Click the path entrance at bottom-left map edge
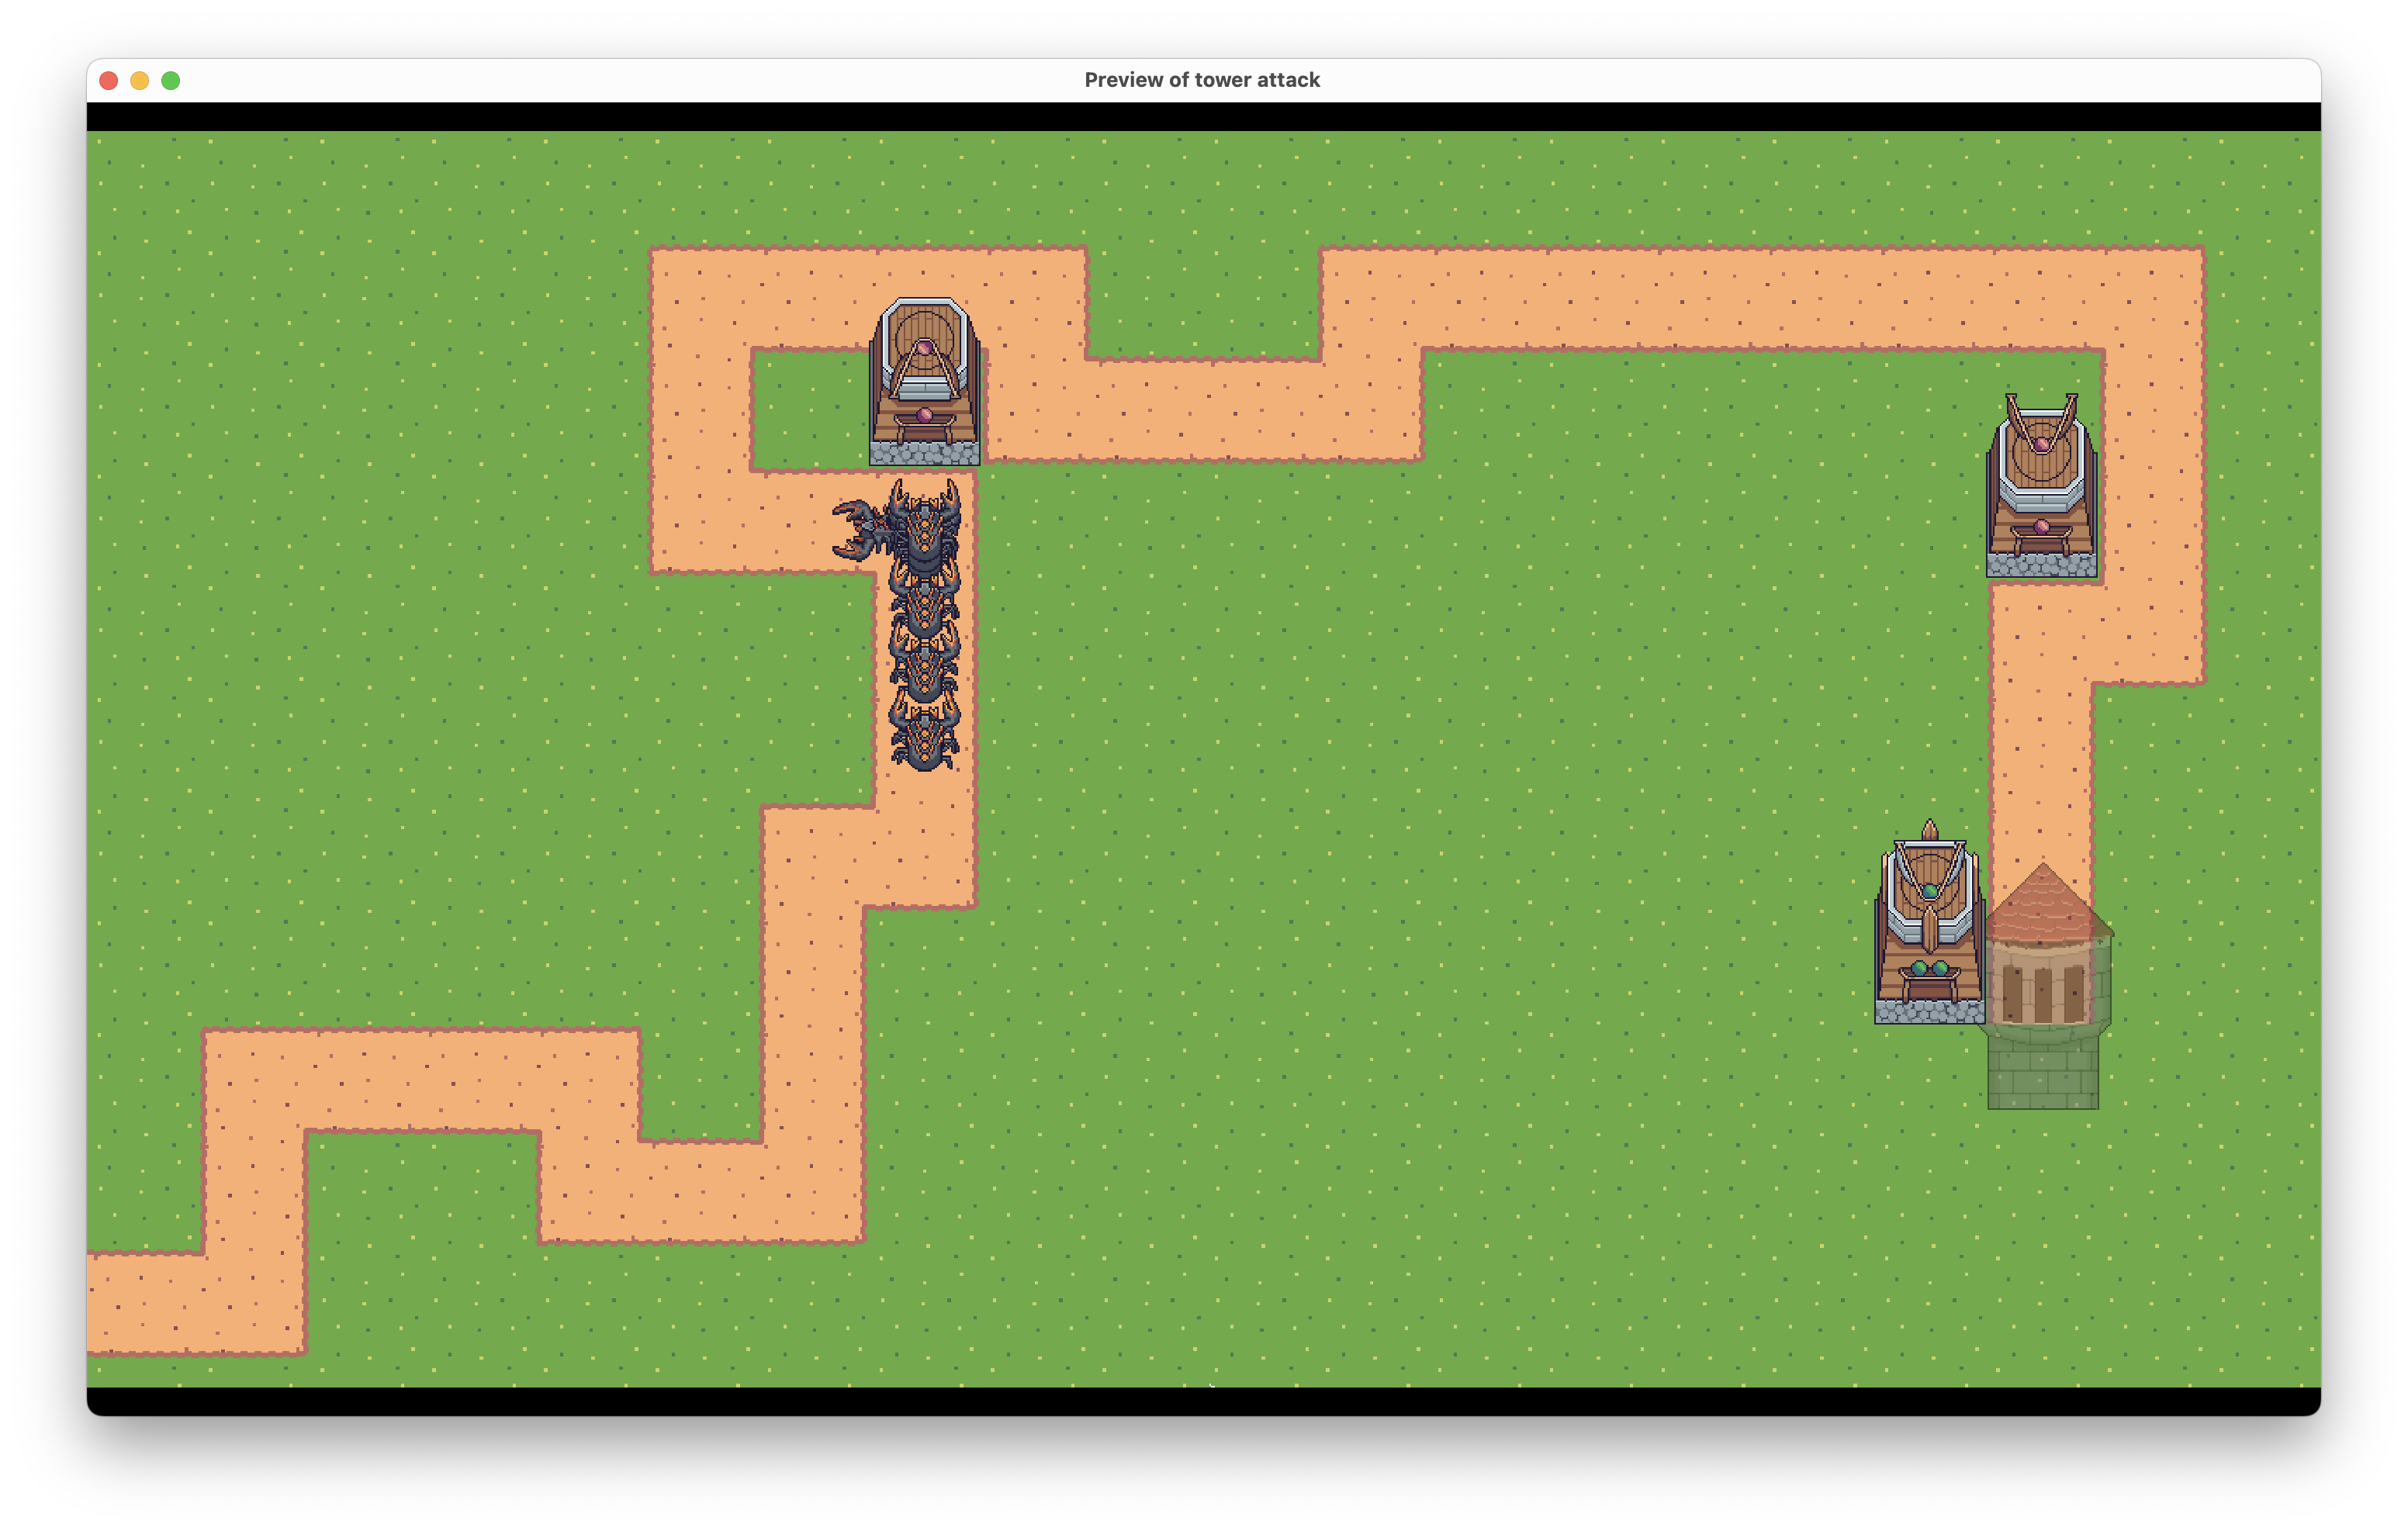Image resolution: width=2408 pixels, height=1531 pixels. coord(110,1303)
